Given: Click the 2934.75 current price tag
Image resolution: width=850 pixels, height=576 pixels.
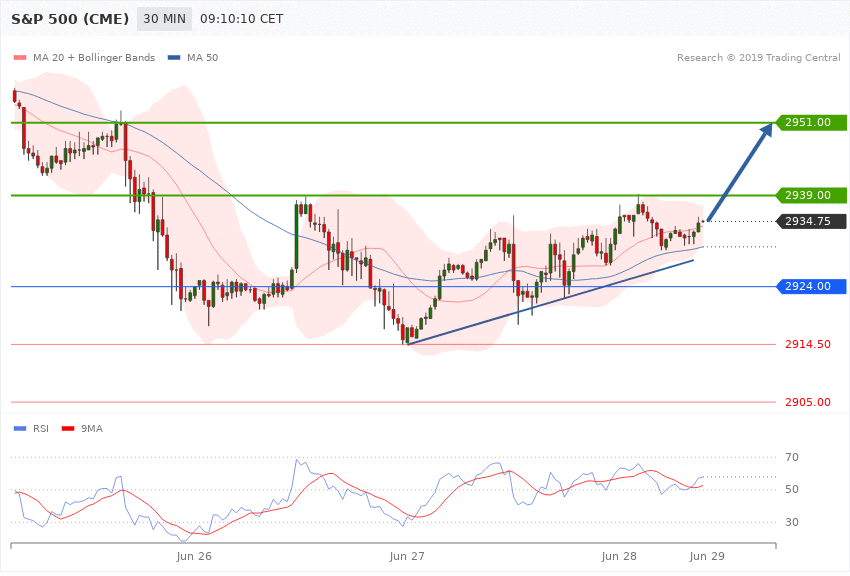Looking at the screenshot, I should pos(812,221).
